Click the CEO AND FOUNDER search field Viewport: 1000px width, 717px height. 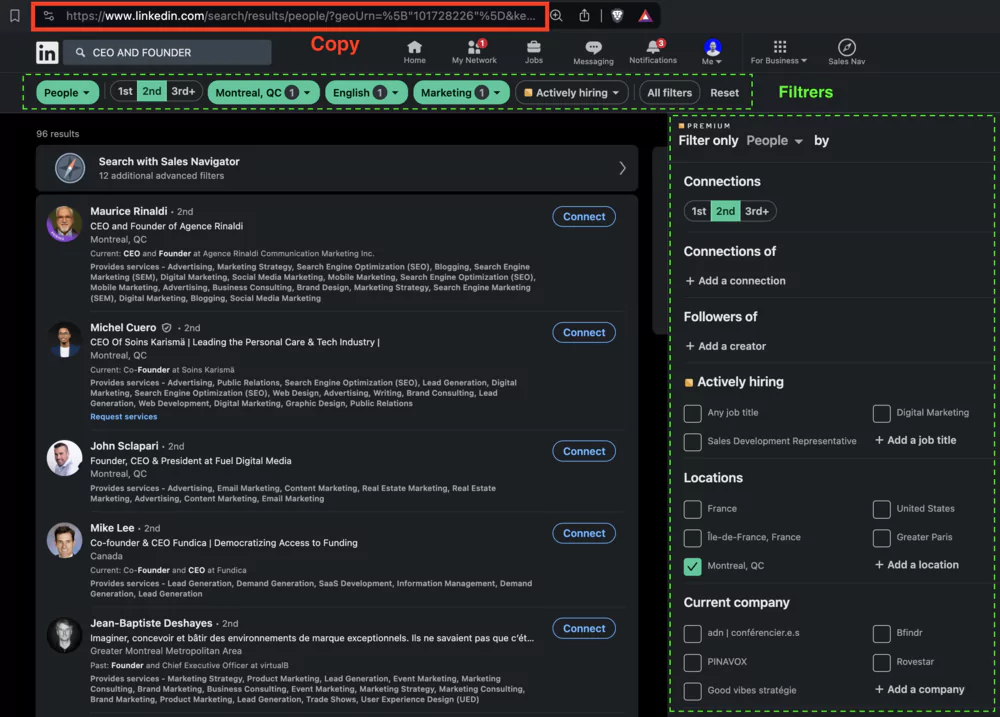pos(169,52)
